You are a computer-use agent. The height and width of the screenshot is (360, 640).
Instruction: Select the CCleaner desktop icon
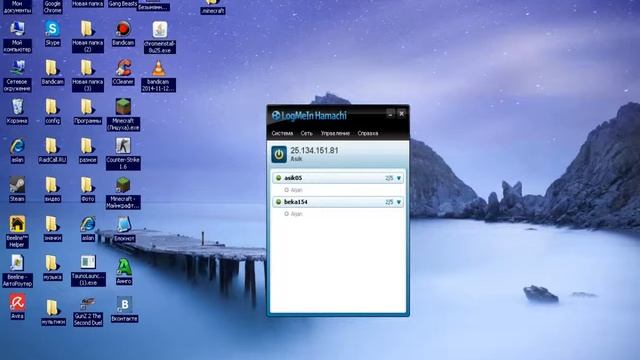(123, 72)
